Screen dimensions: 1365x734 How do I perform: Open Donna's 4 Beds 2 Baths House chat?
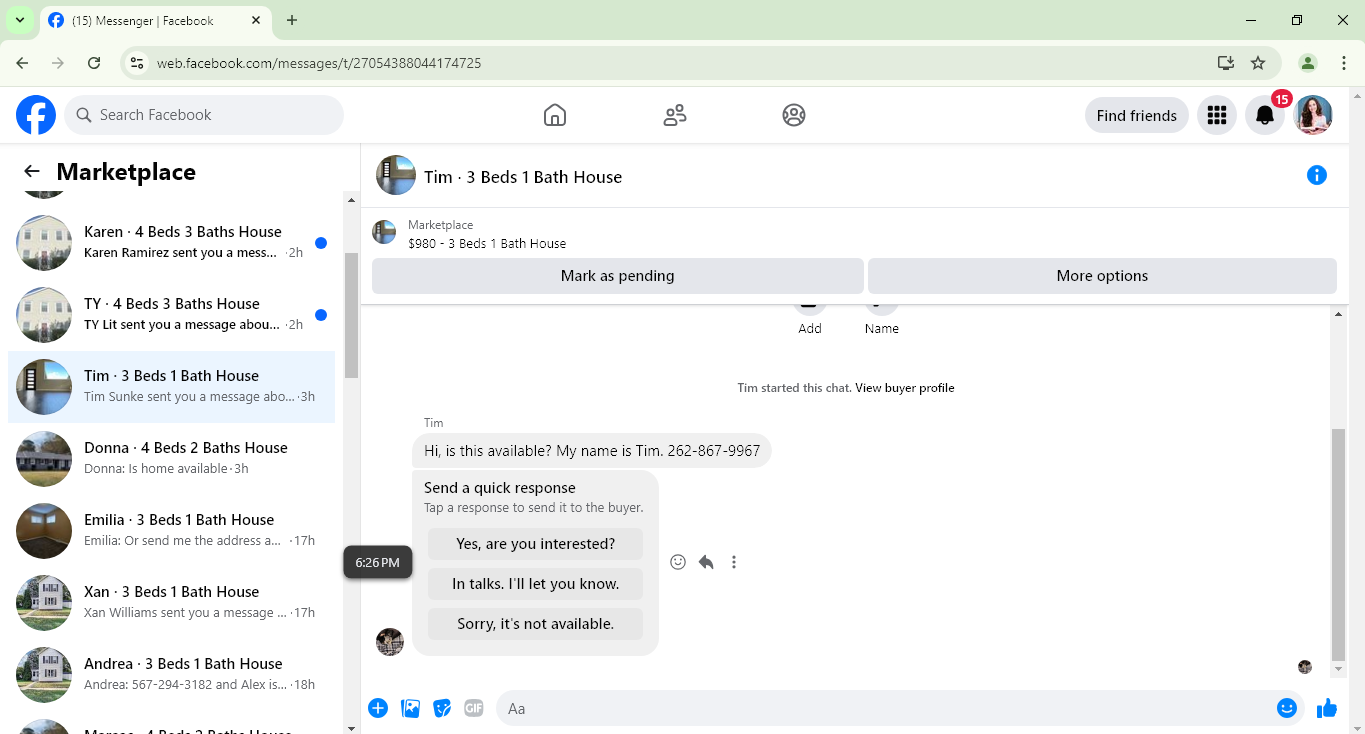tap(172, 459)
